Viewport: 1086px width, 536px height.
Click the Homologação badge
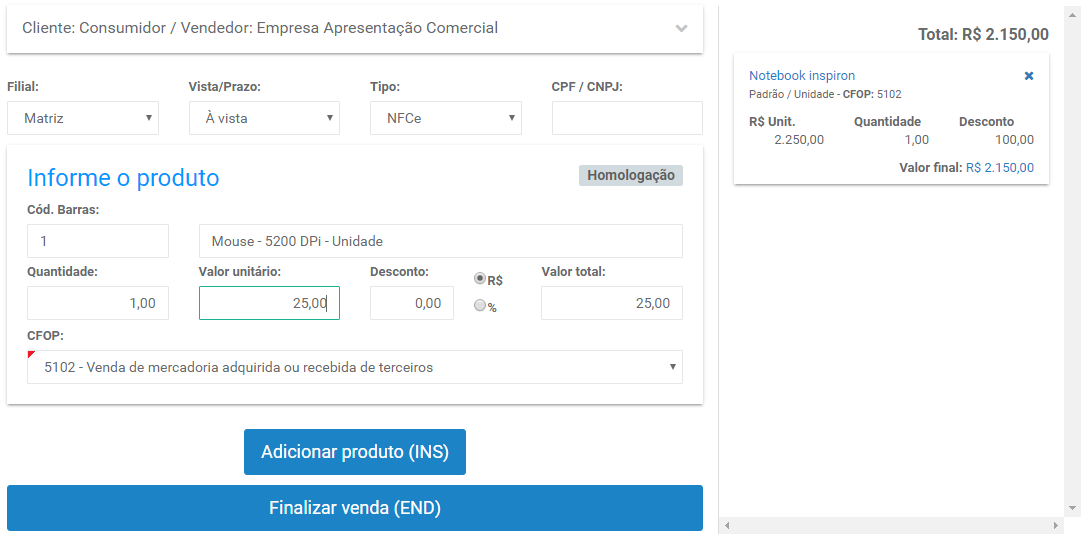click(631, 175)
